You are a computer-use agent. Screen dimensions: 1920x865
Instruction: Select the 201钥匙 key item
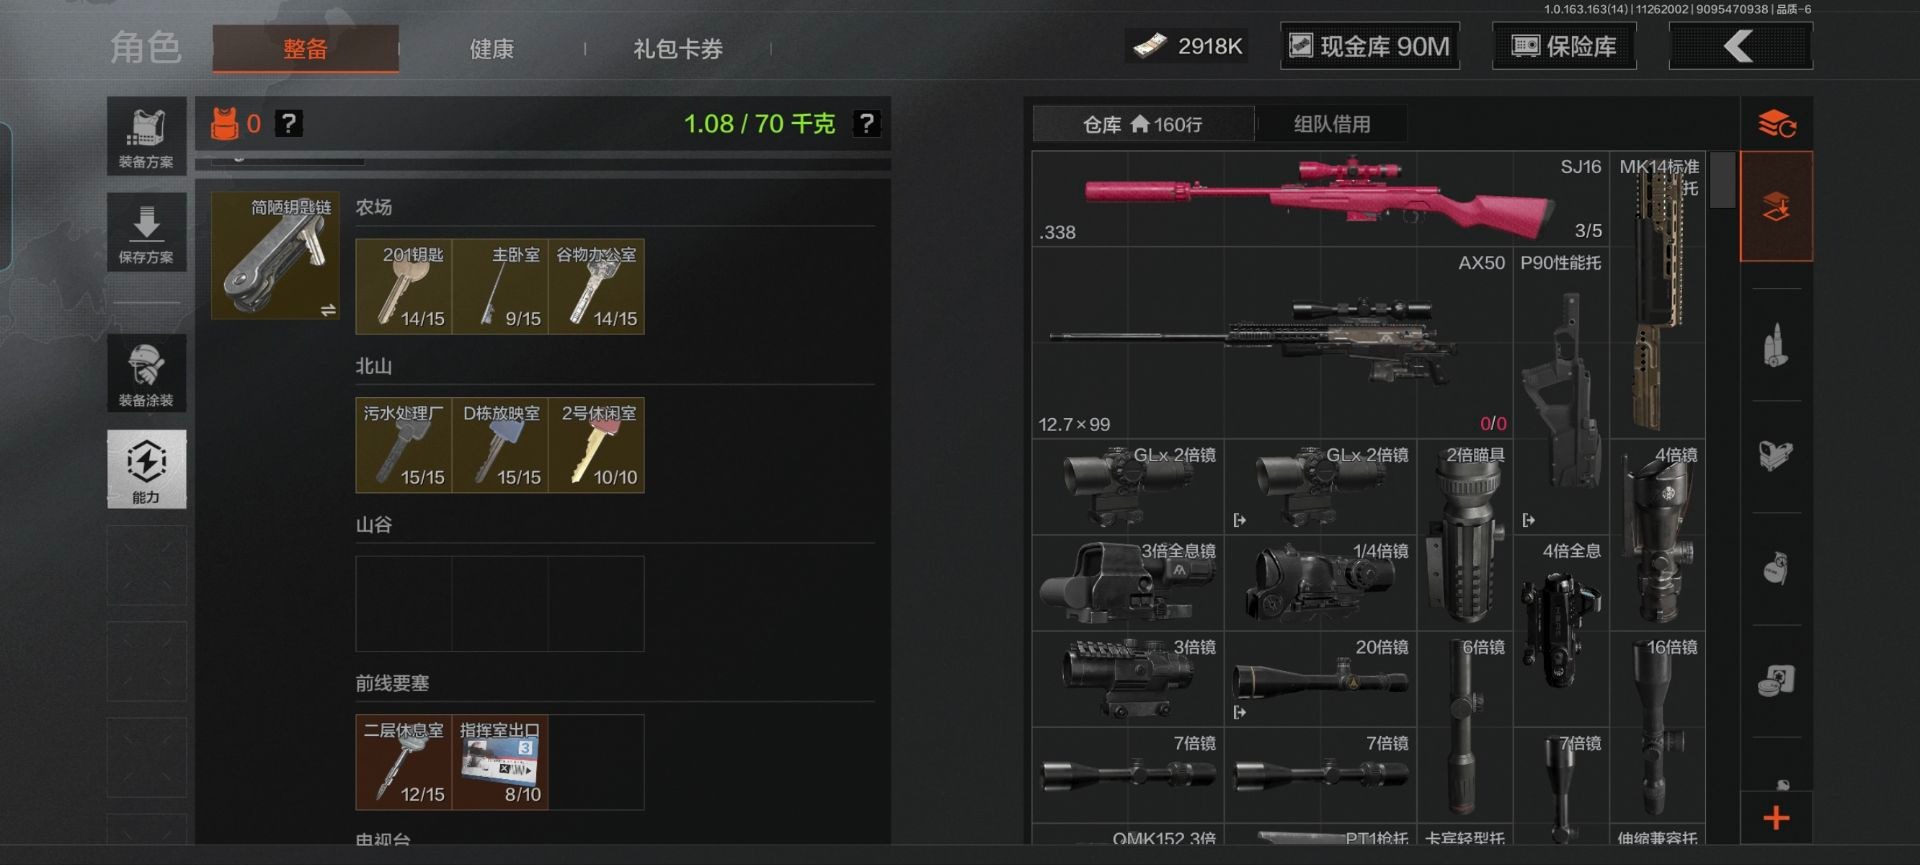tap(404, 286)
